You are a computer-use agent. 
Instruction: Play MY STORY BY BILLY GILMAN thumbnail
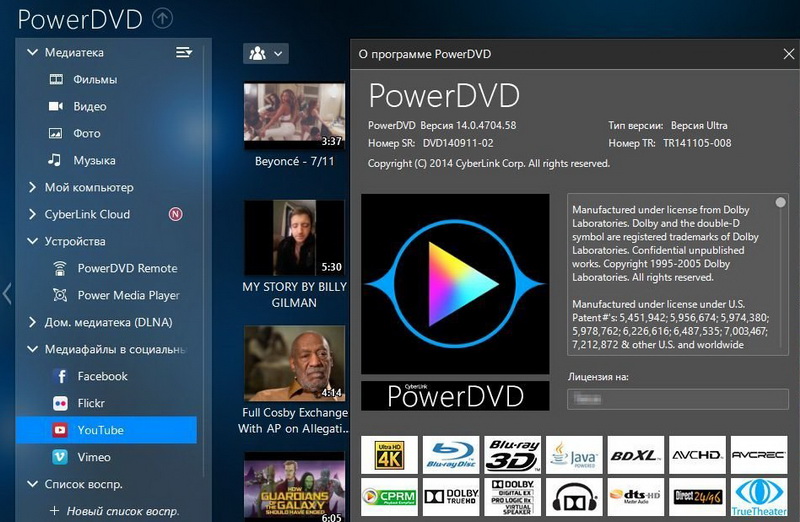[x=294, y=238]
